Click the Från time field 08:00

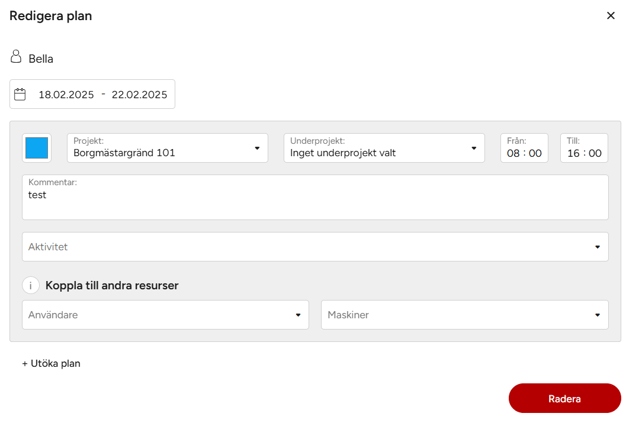[524, 148]
